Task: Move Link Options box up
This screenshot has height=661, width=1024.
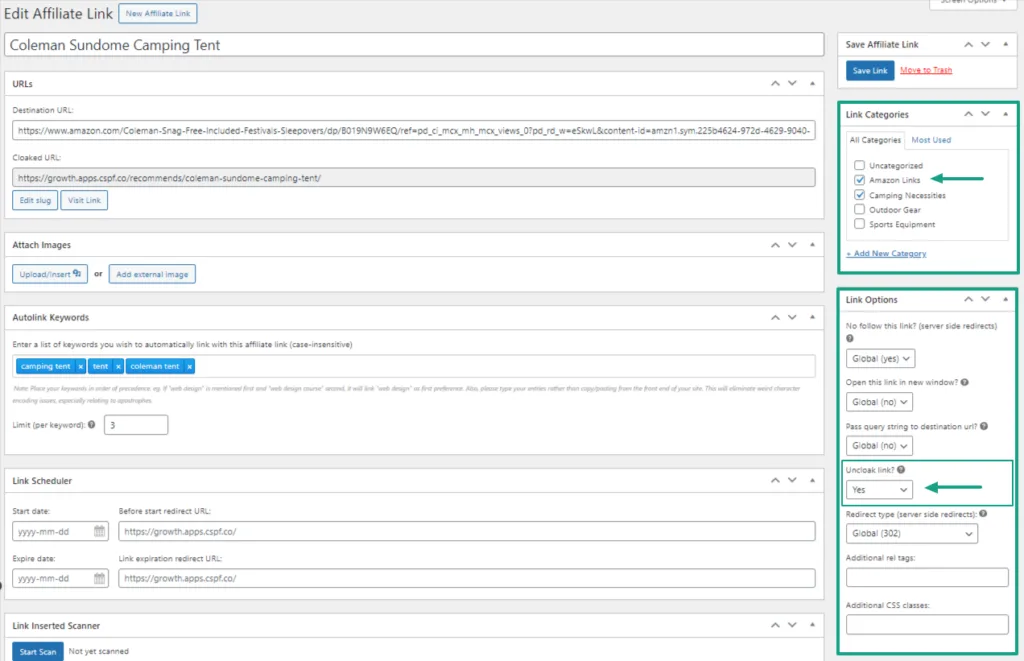Action: click(968, 300)
